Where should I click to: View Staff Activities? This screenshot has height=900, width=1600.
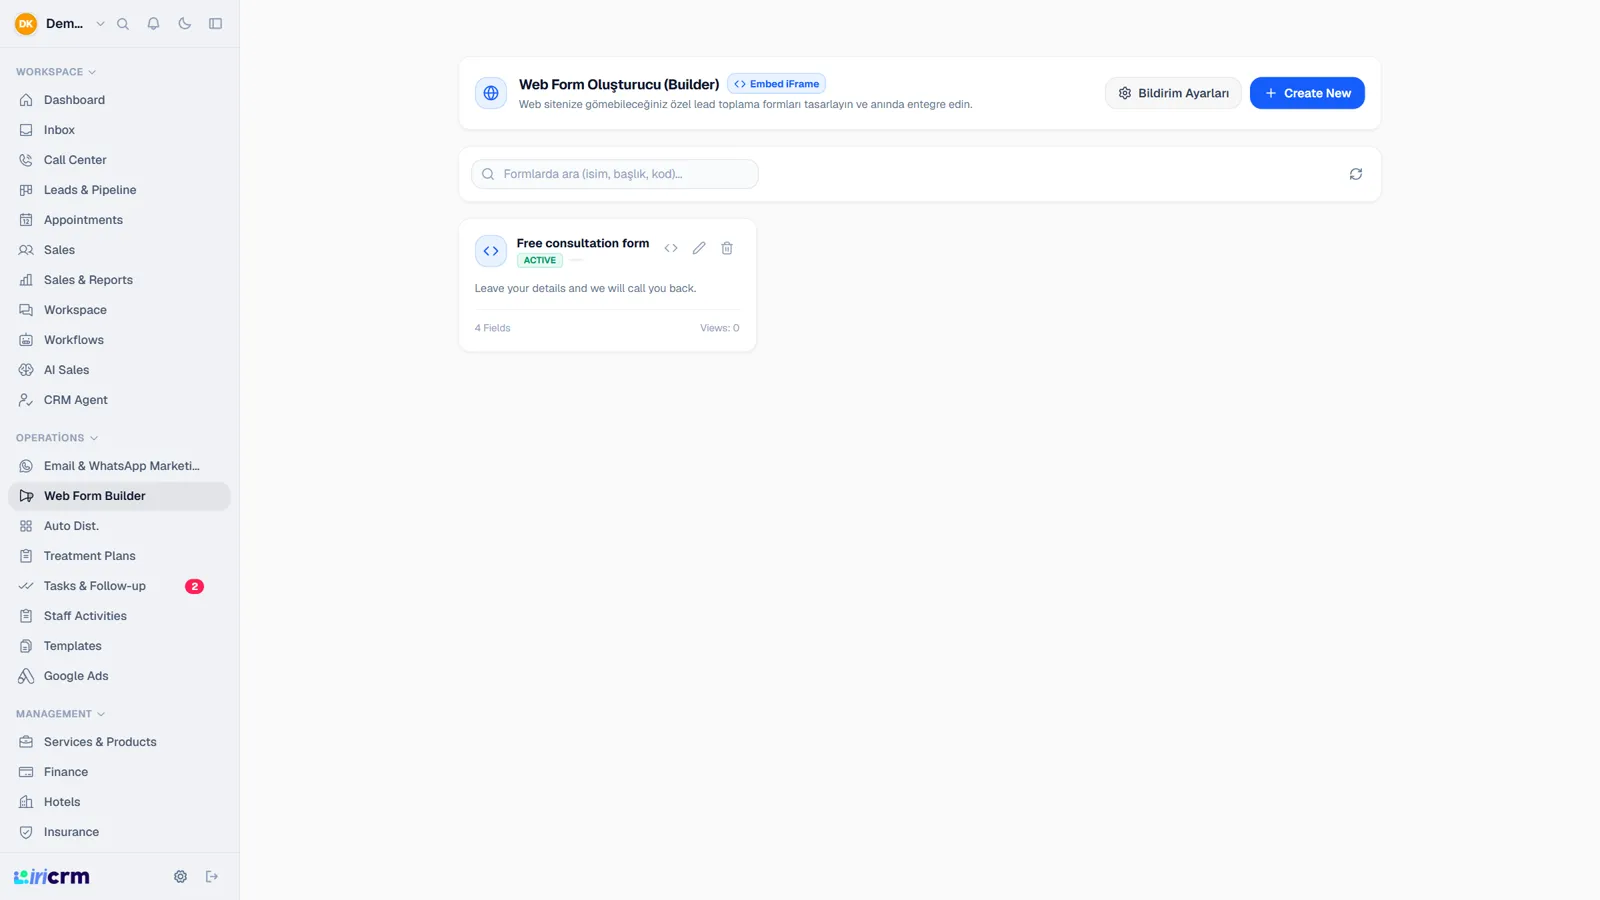click(x=119, y=616)
